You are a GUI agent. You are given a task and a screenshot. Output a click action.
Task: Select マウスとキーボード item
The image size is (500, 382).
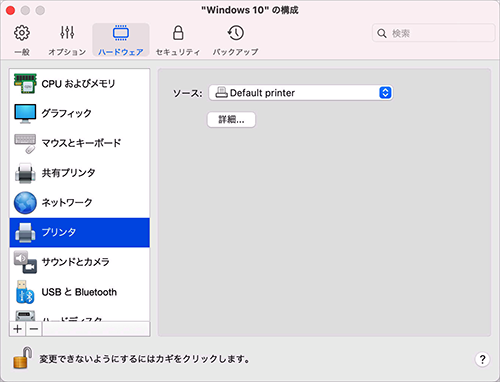tap(80, 143)
